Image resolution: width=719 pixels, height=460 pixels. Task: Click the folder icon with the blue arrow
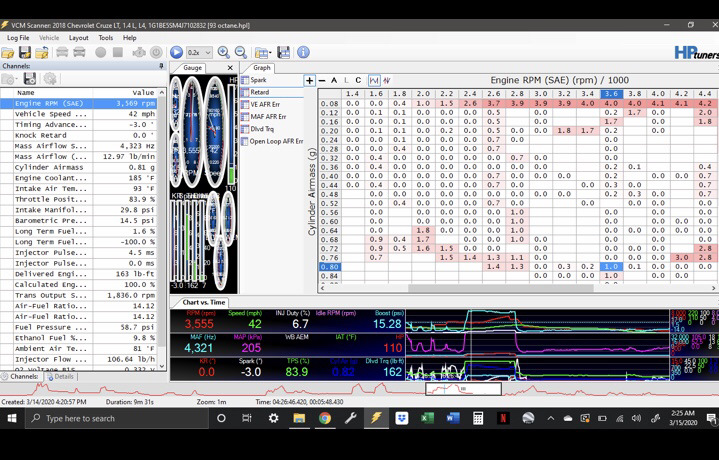click(42, 53)
